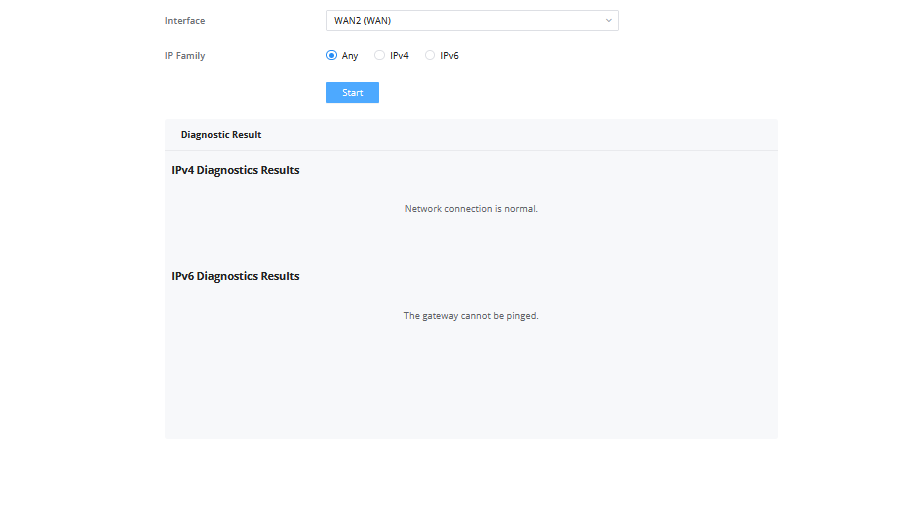Click the 'Network connection is normal.' message
Viewport: 920px width, 529px height.
471,209
